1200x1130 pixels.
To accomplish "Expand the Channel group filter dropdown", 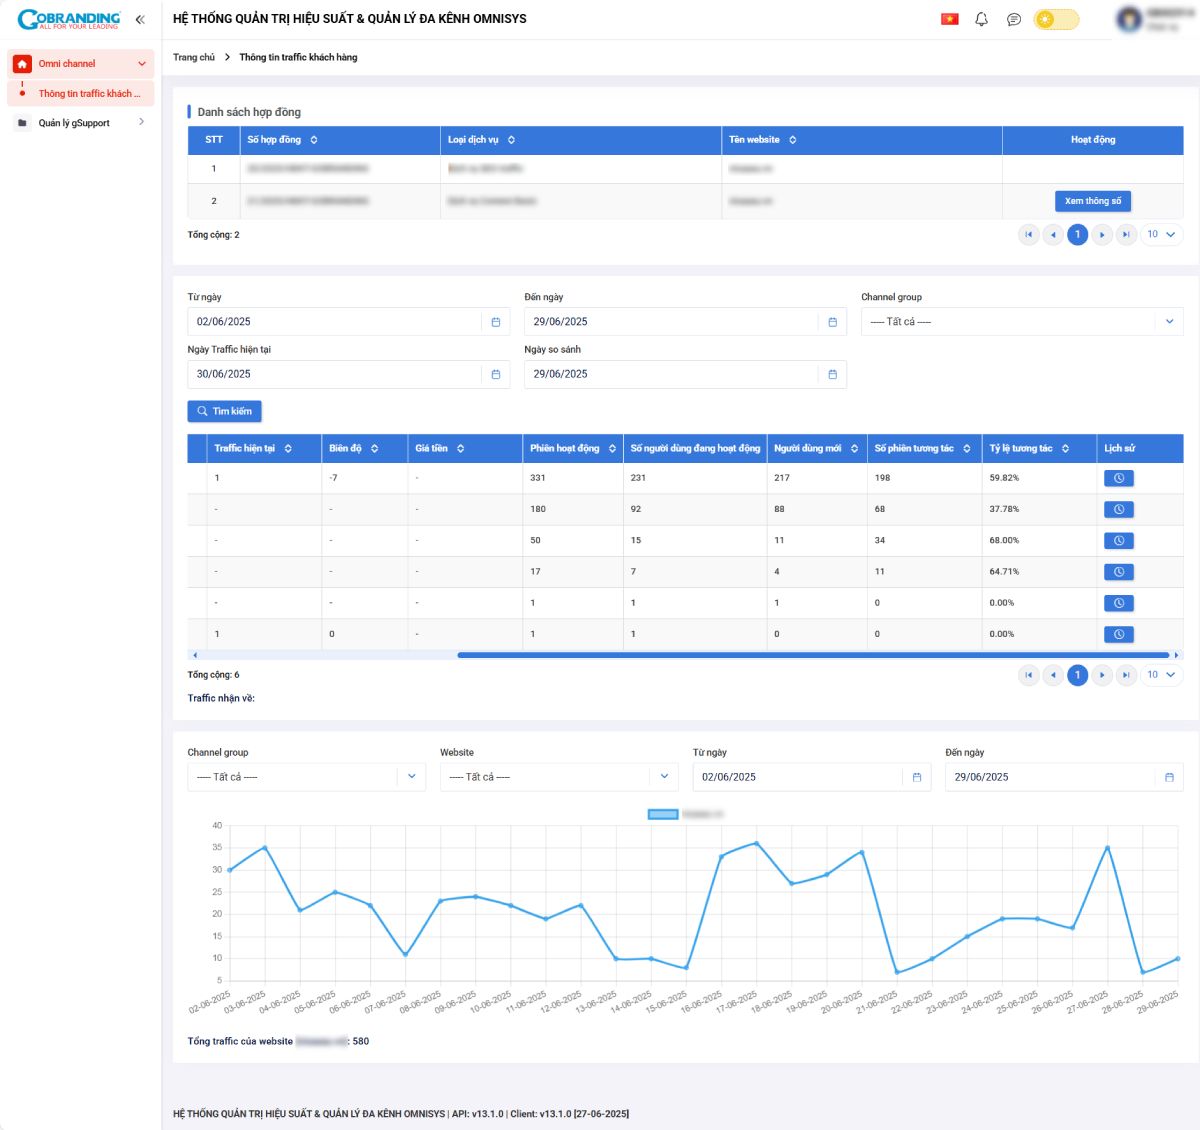I will pos(1021,322).
